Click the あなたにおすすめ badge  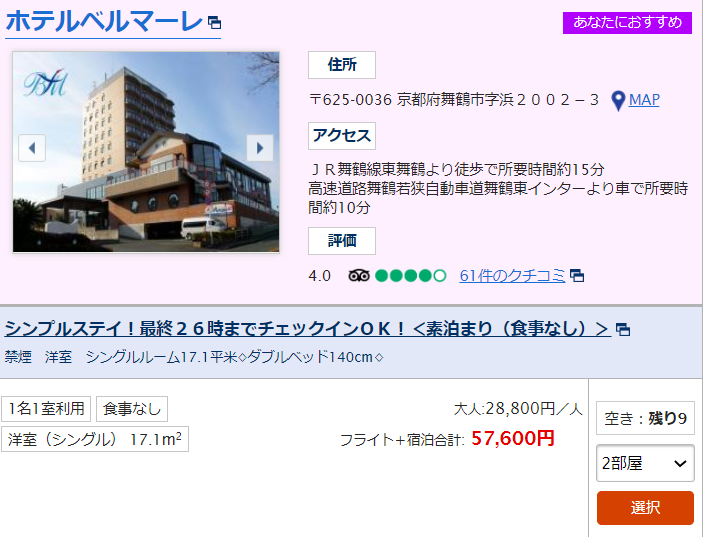click(627, 22)
